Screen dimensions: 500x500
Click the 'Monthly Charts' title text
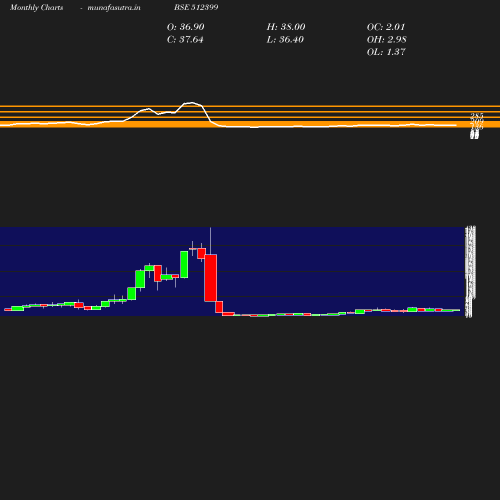point(36,7)
